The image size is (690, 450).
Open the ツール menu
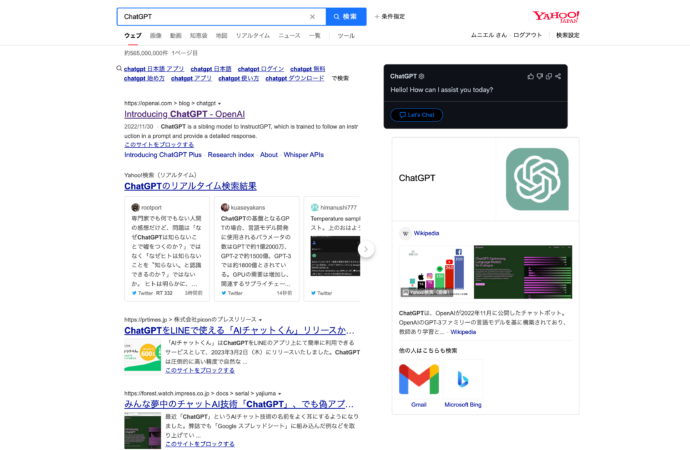click(x=346, y=36)
